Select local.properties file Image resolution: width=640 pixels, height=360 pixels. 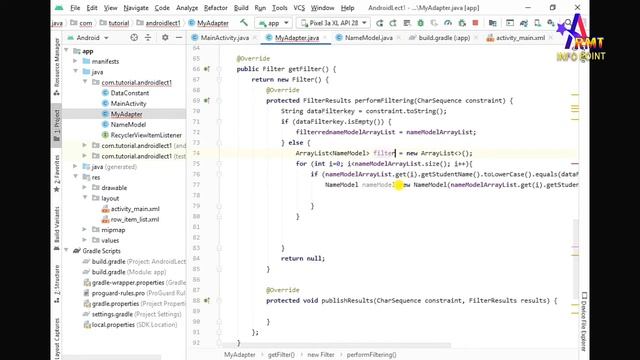coord(113,325)
